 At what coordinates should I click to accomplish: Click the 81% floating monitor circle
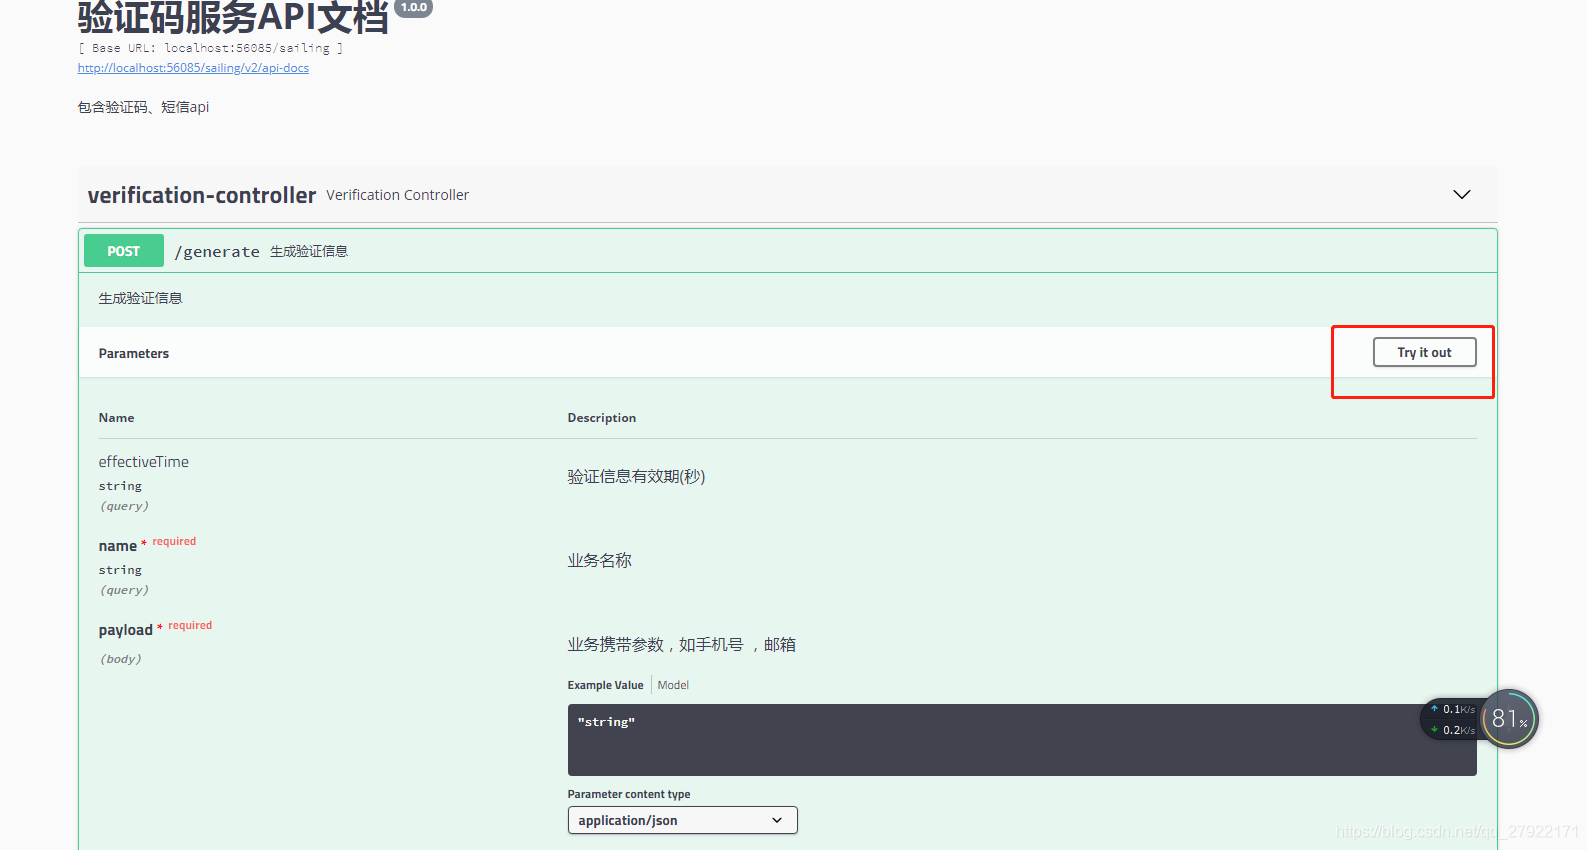pos(1510,718)
